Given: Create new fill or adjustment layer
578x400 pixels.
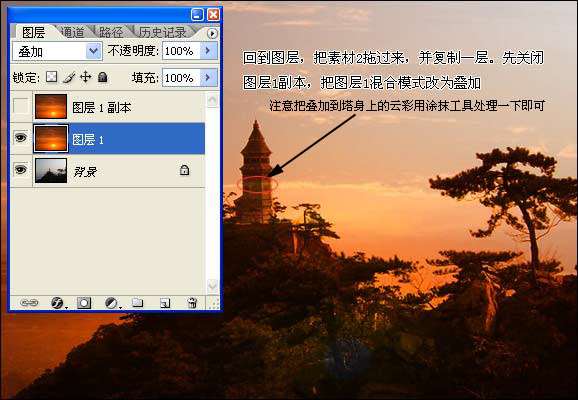Looking at the screenshot, I should point(111,303).
